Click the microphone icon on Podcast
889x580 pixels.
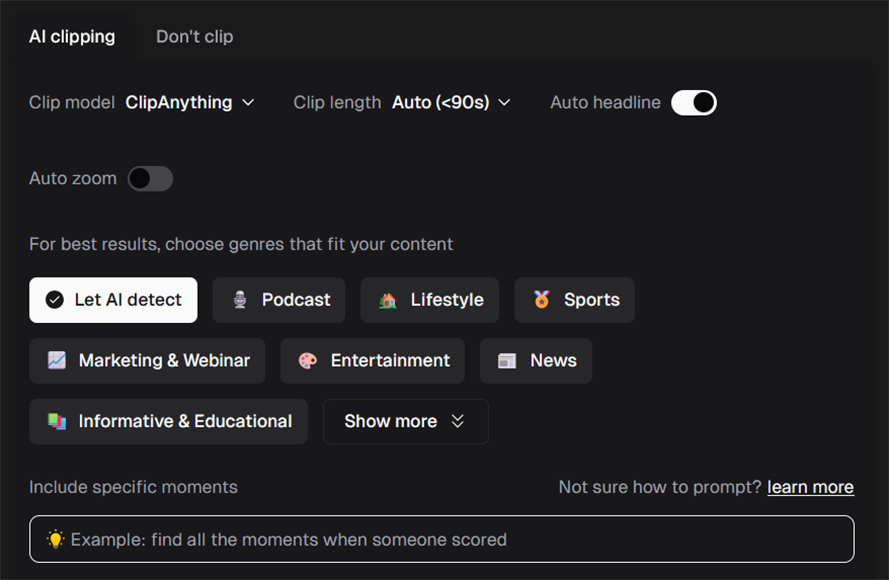[240, 300]
